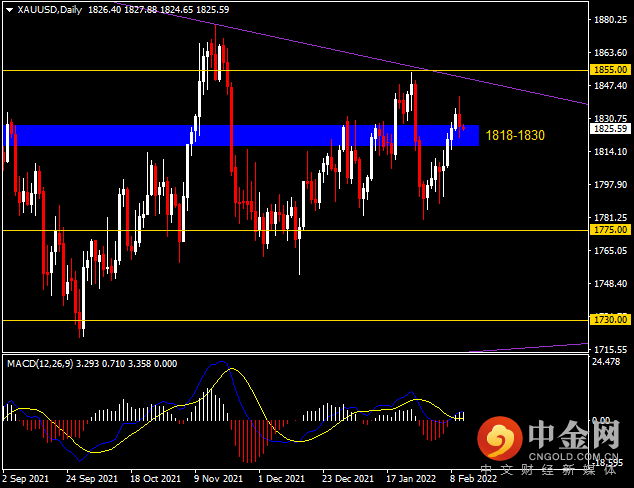Click the 17 Jan 2022 date label

pyautogui.click(x=411, y=479)
